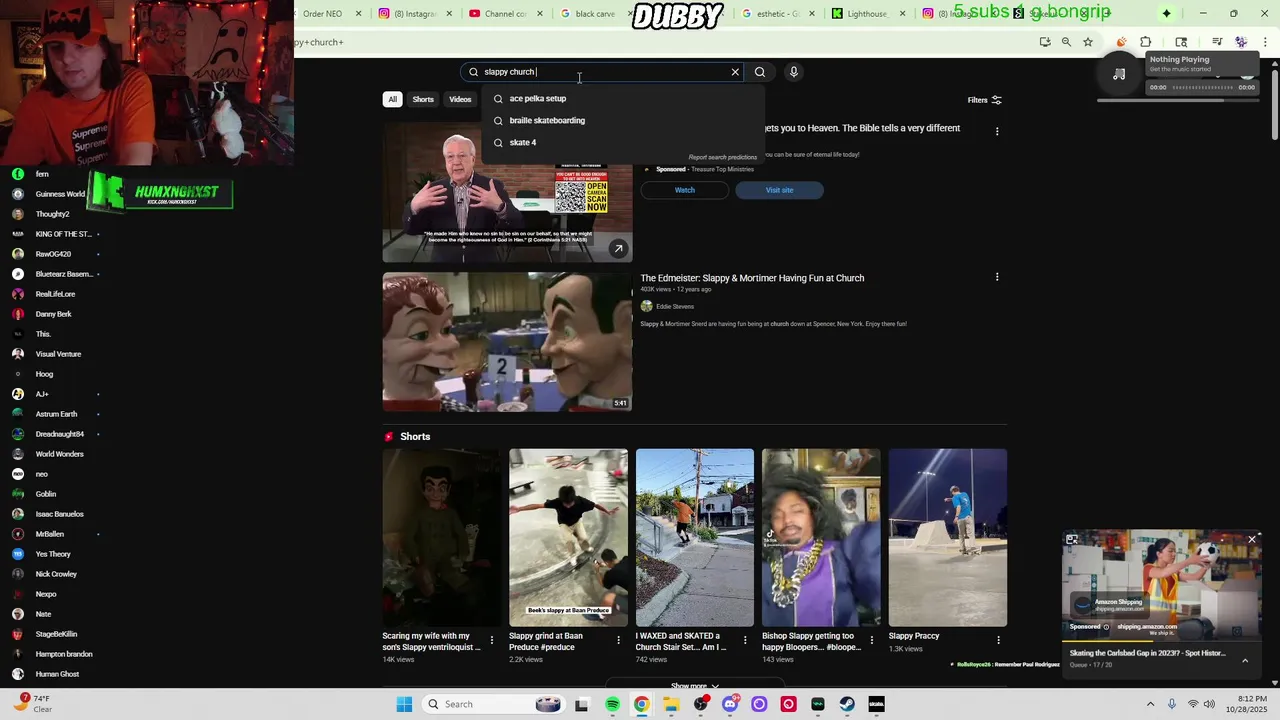Open Steam from the taskbar

tap(847, 704)
